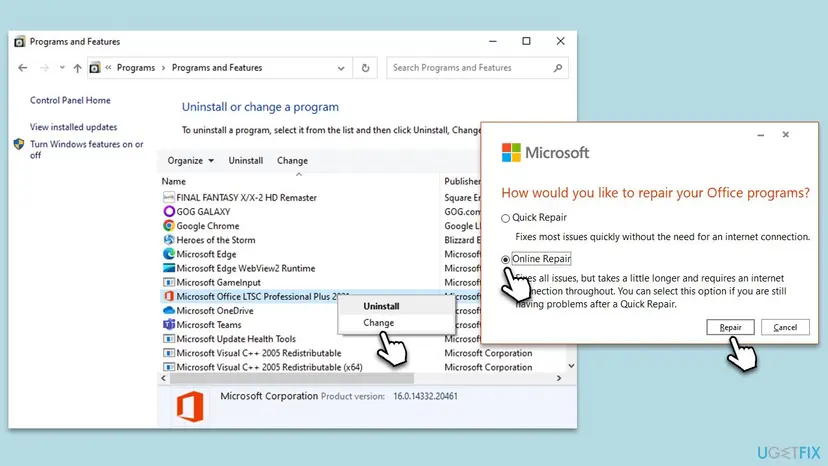Click the Office logo in details pane
This screenshot has width=828, height=466.
(x=190, y=406)
